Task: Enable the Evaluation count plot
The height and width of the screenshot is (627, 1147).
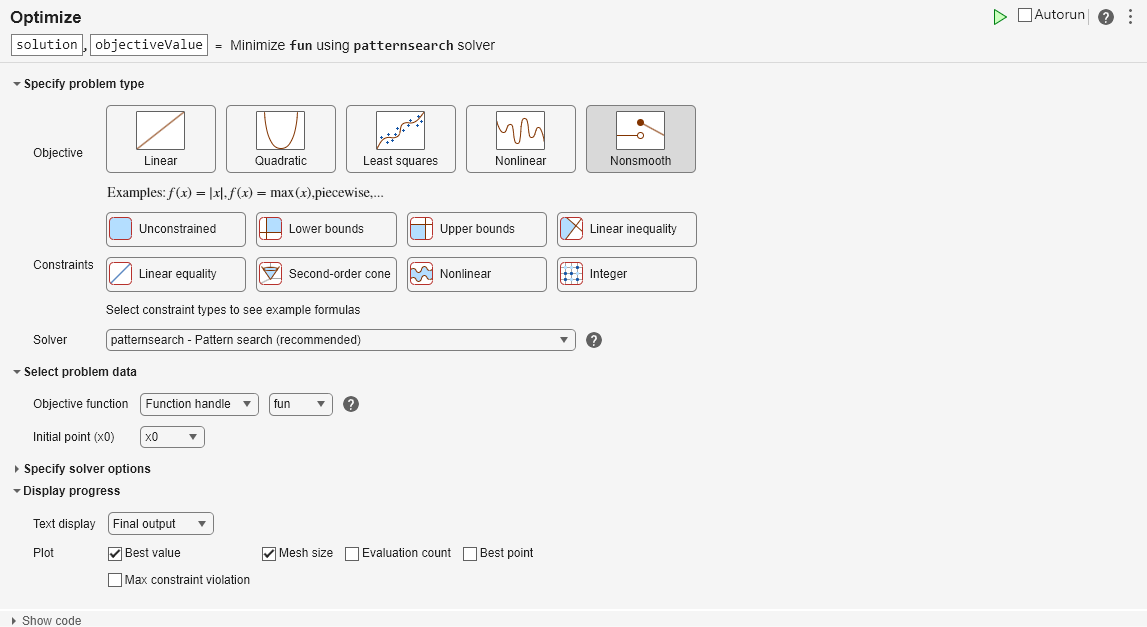Action: point(352,553)
